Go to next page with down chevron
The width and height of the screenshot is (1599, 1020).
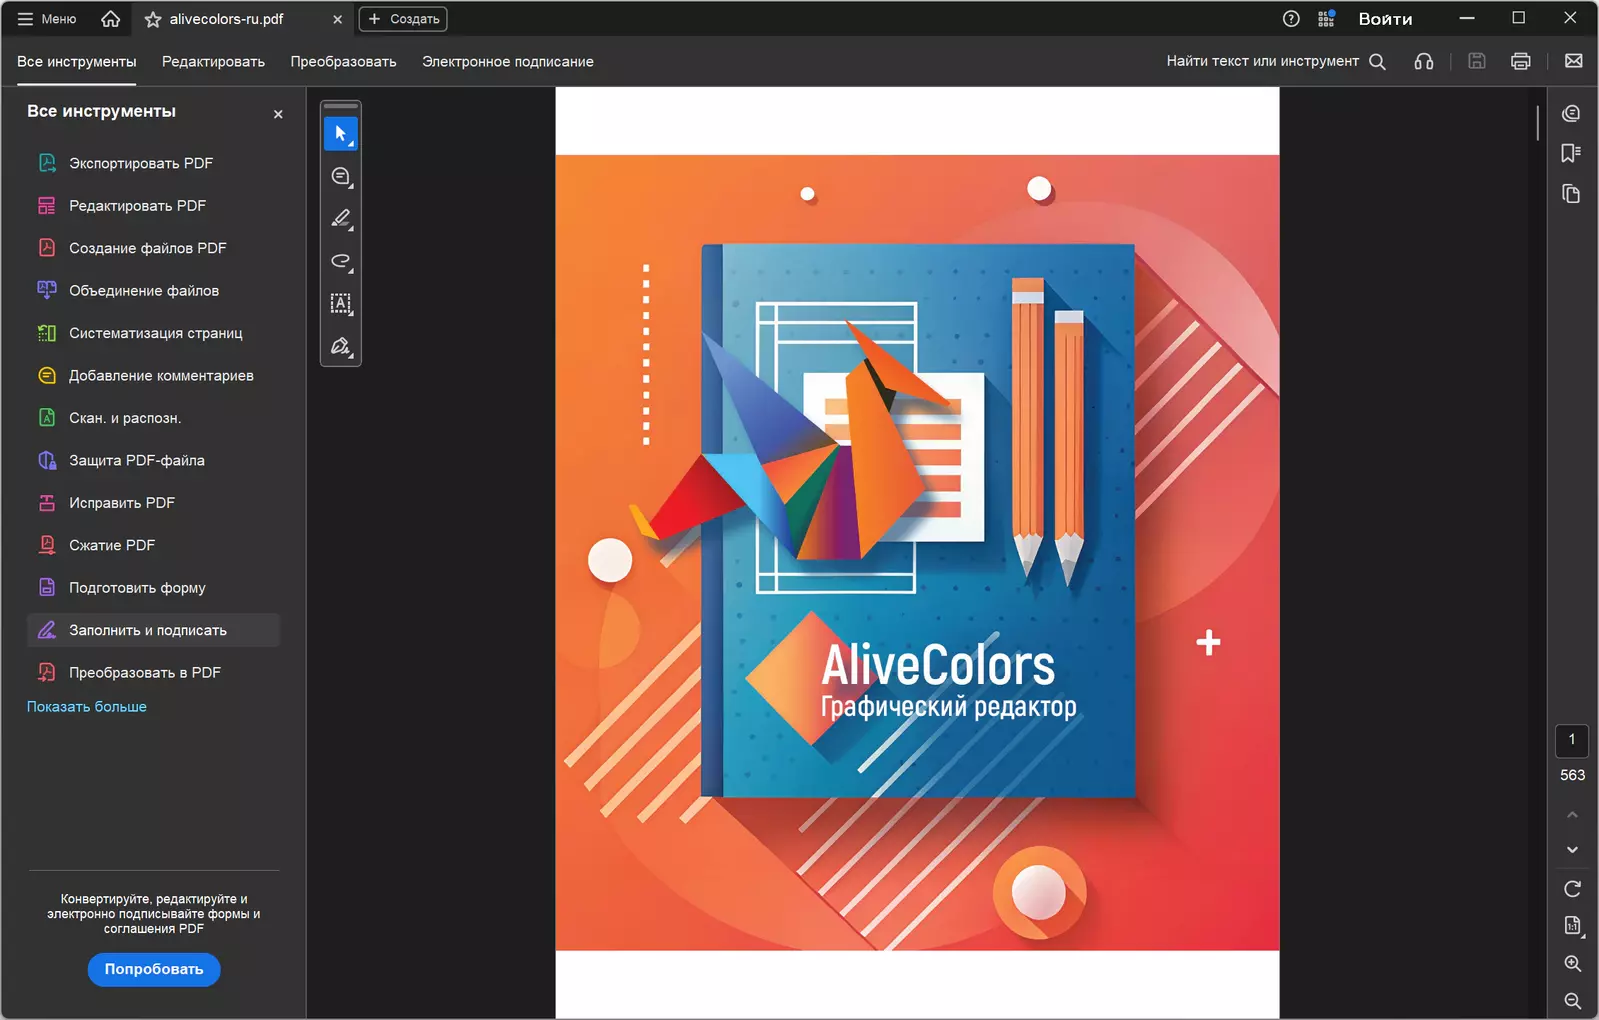(x=1572, y=850)
